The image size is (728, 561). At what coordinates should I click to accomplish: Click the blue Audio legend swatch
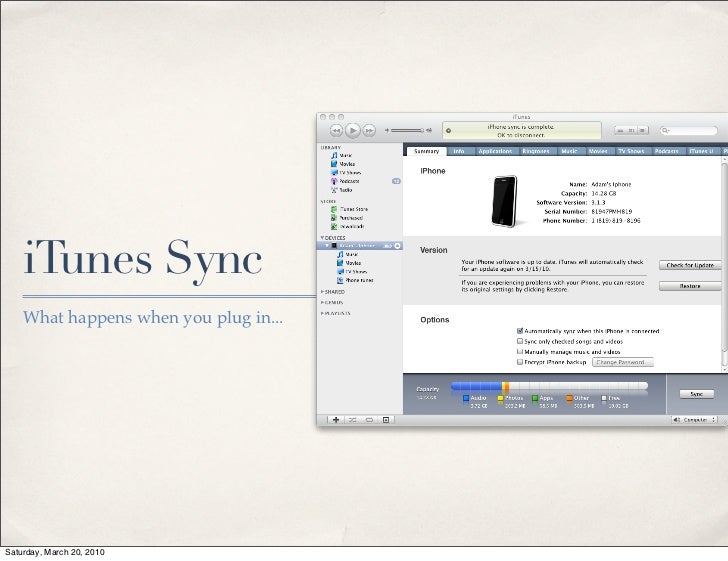point(466,398)
